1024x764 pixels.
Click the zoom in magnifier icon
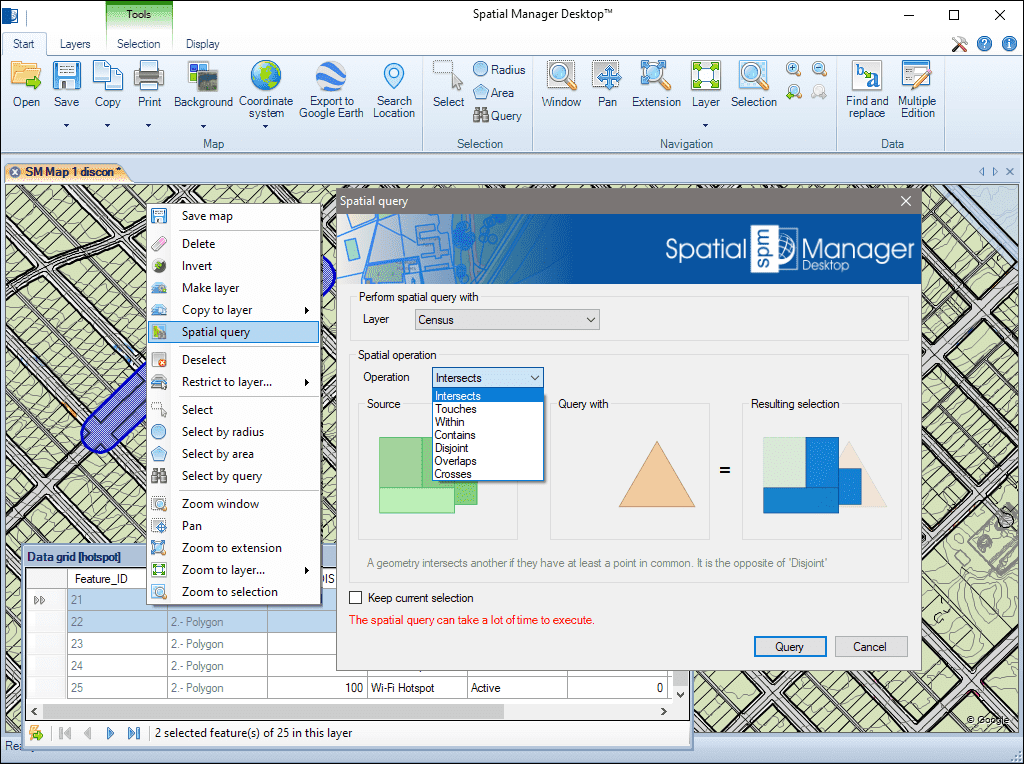793,69
